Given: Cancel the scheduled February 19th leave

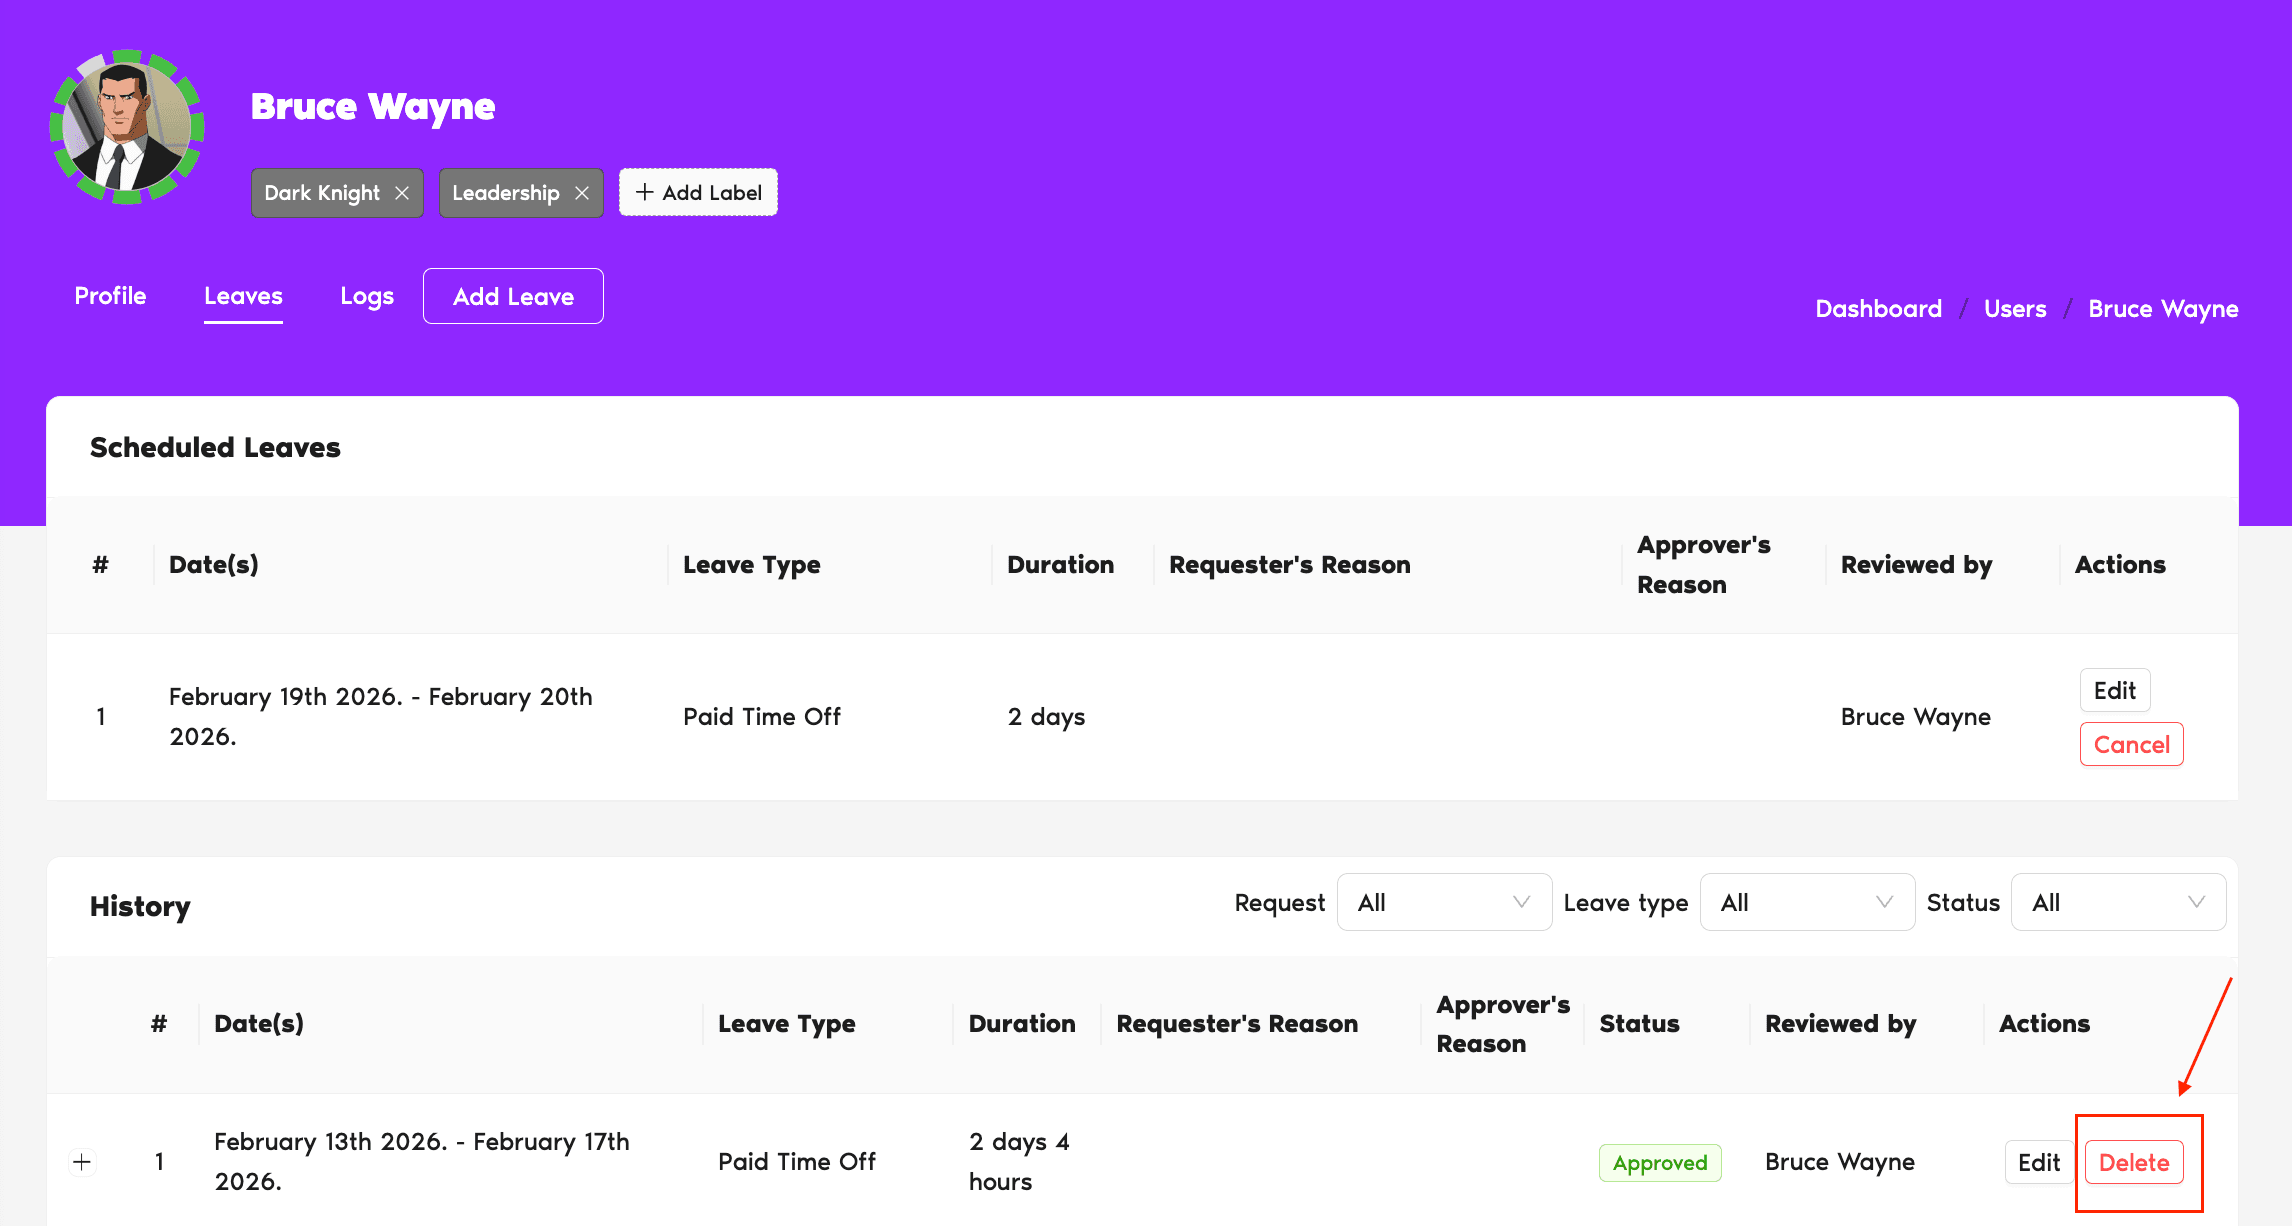Looking at the screenshot, I should pyautogui.click(x=2131, y=744).
